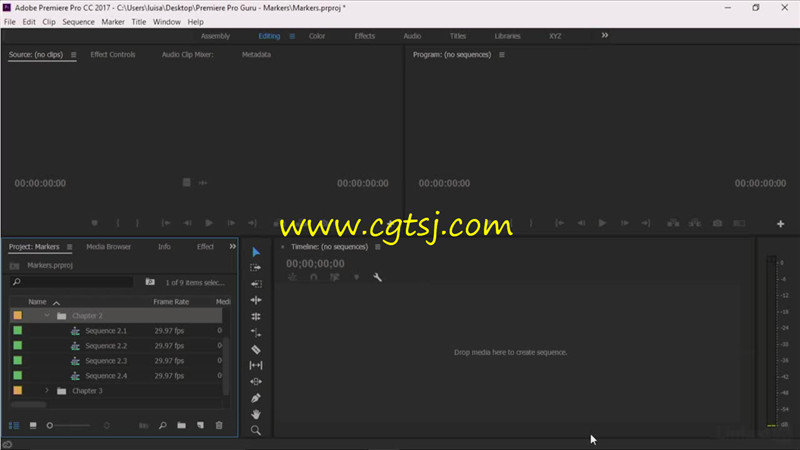Click the search bin folder icon
The image size is (800, 450).
(x=150, y=282)
